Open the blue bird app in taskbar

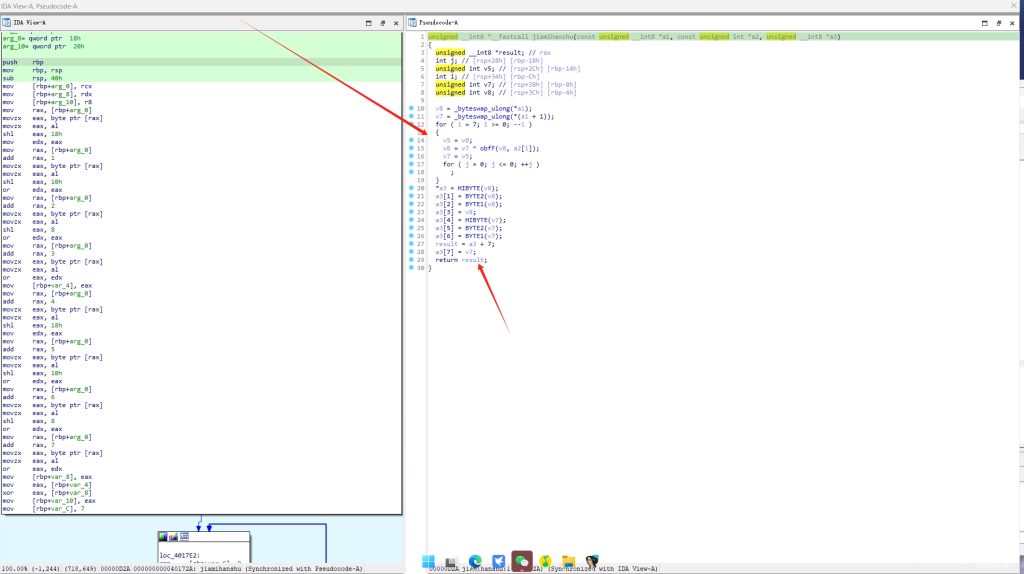pyautogui.click(x=498, y=562)
